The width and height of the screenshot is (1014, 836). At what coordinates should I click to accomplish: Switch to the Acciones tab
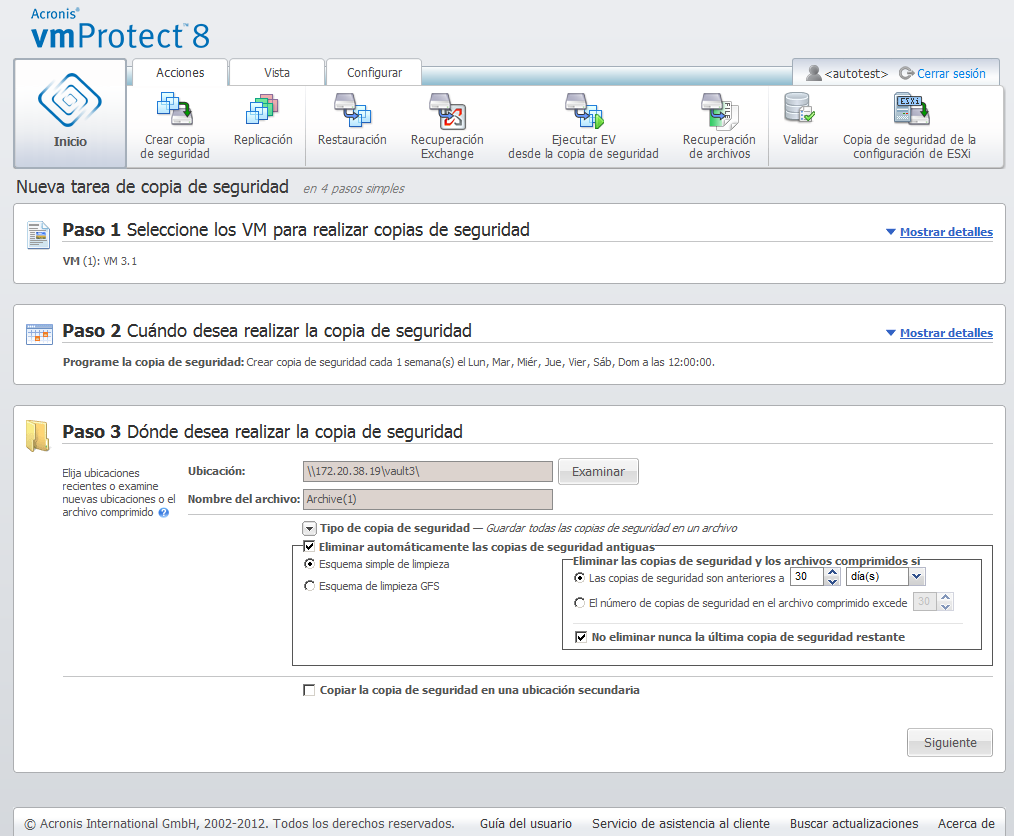coord(180,72)
